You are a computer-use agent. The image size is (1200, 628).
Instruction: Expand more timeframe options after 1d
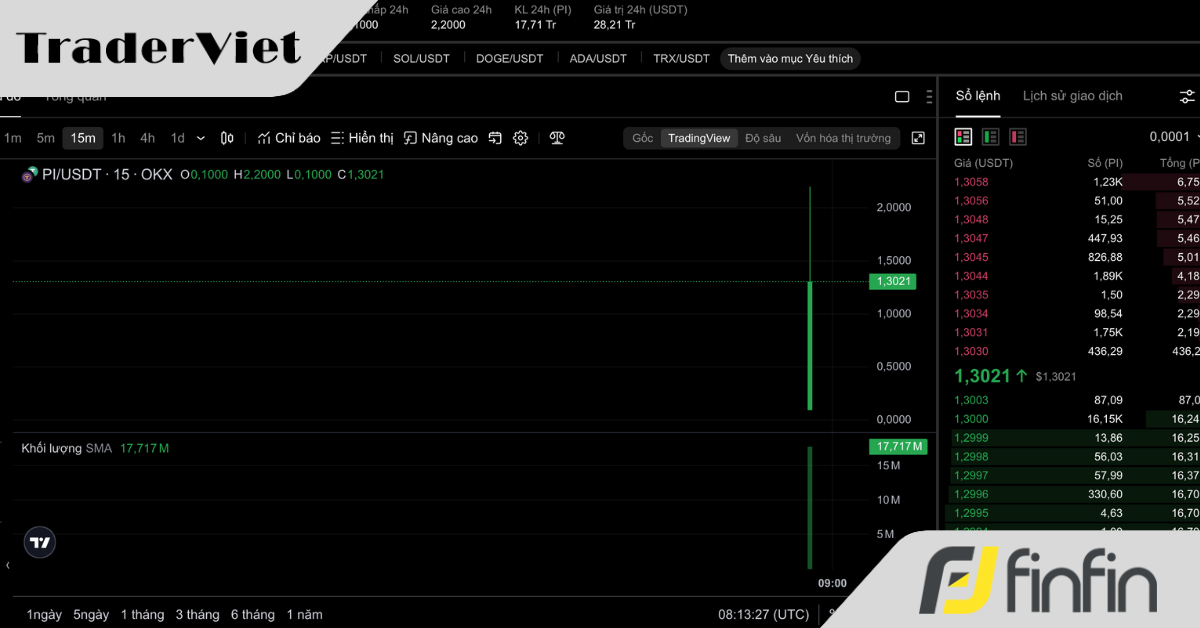tap(201, 138)
